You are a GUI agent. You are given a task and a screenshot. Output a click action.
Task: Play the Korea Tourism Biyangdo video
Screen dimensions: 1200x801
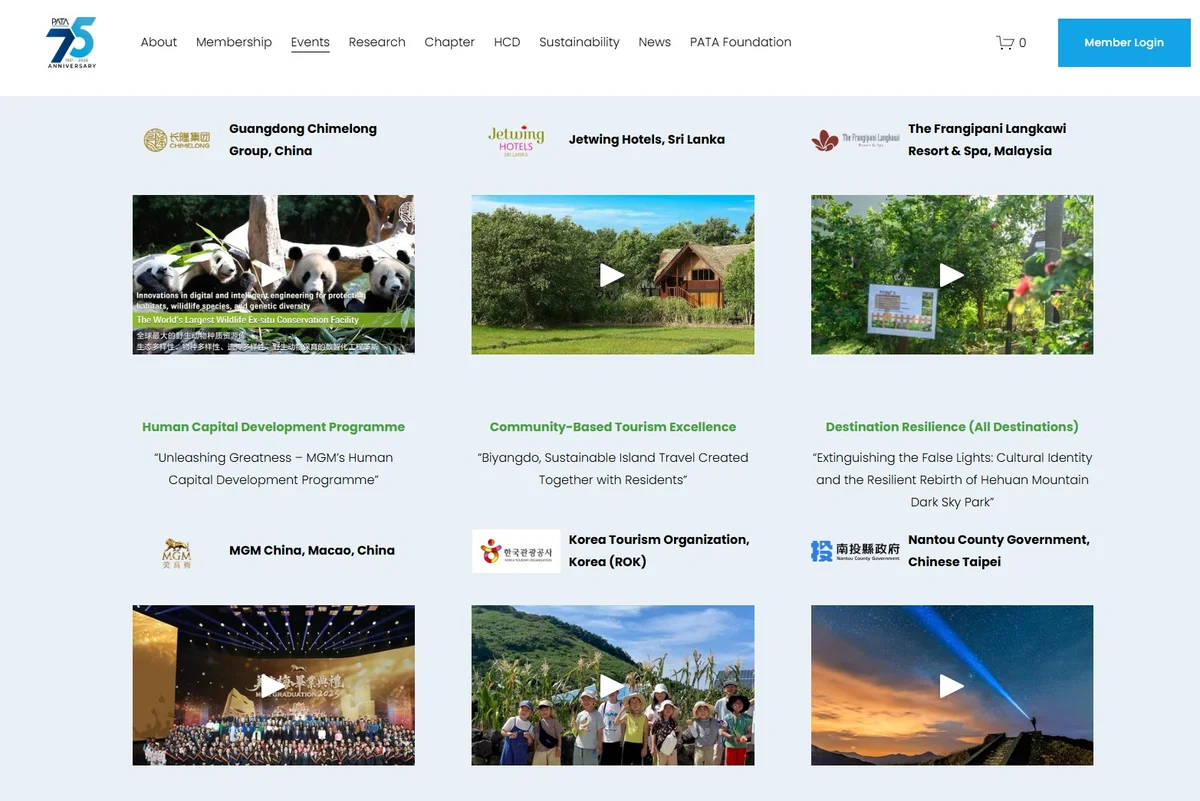[x=612, y=685]
